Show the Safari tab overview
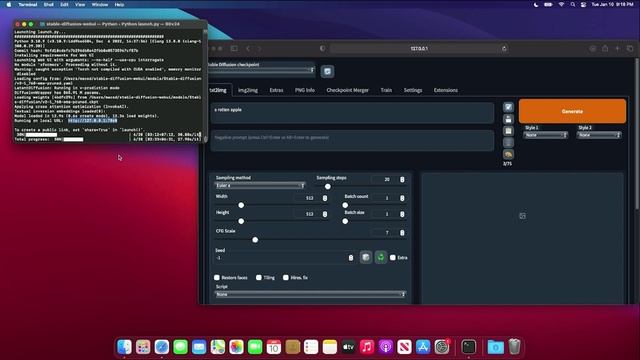This screenshot has height=360, width=640. click(630, 49)
